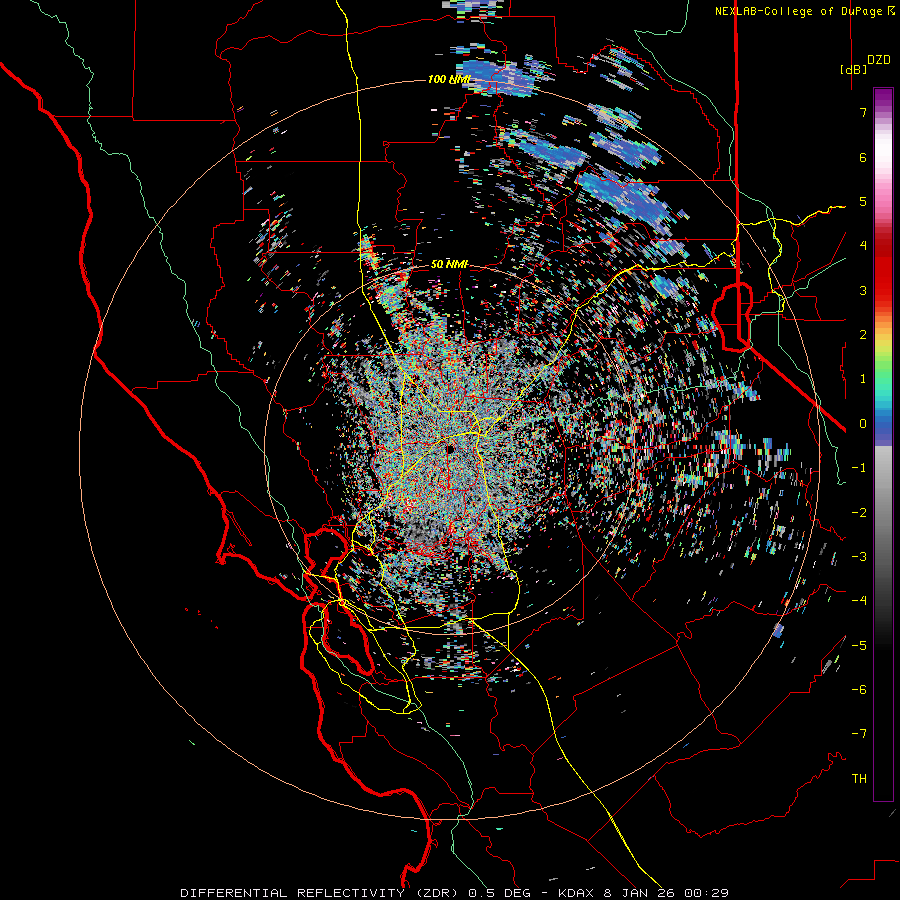Click the KDAX station identifier in the caption
The image size is (900, 900).
coord(576,893)
